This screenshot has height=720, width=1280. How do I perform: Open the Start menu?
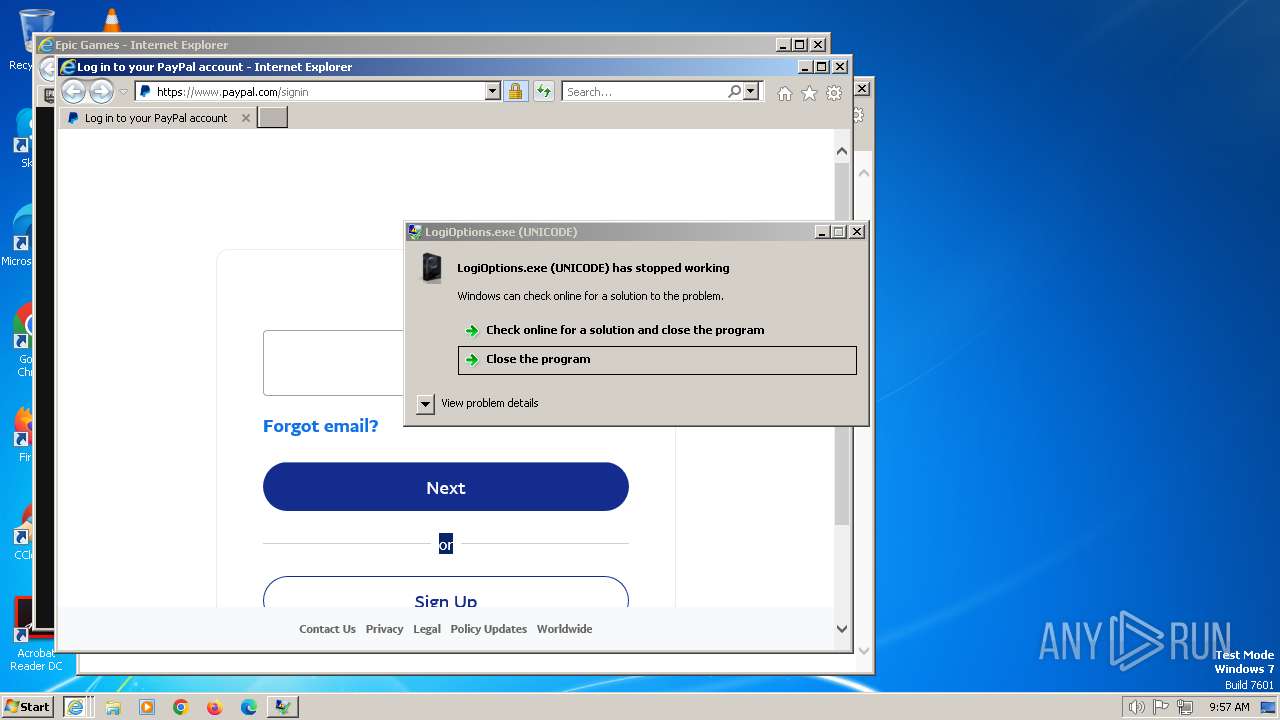(27, 707)
